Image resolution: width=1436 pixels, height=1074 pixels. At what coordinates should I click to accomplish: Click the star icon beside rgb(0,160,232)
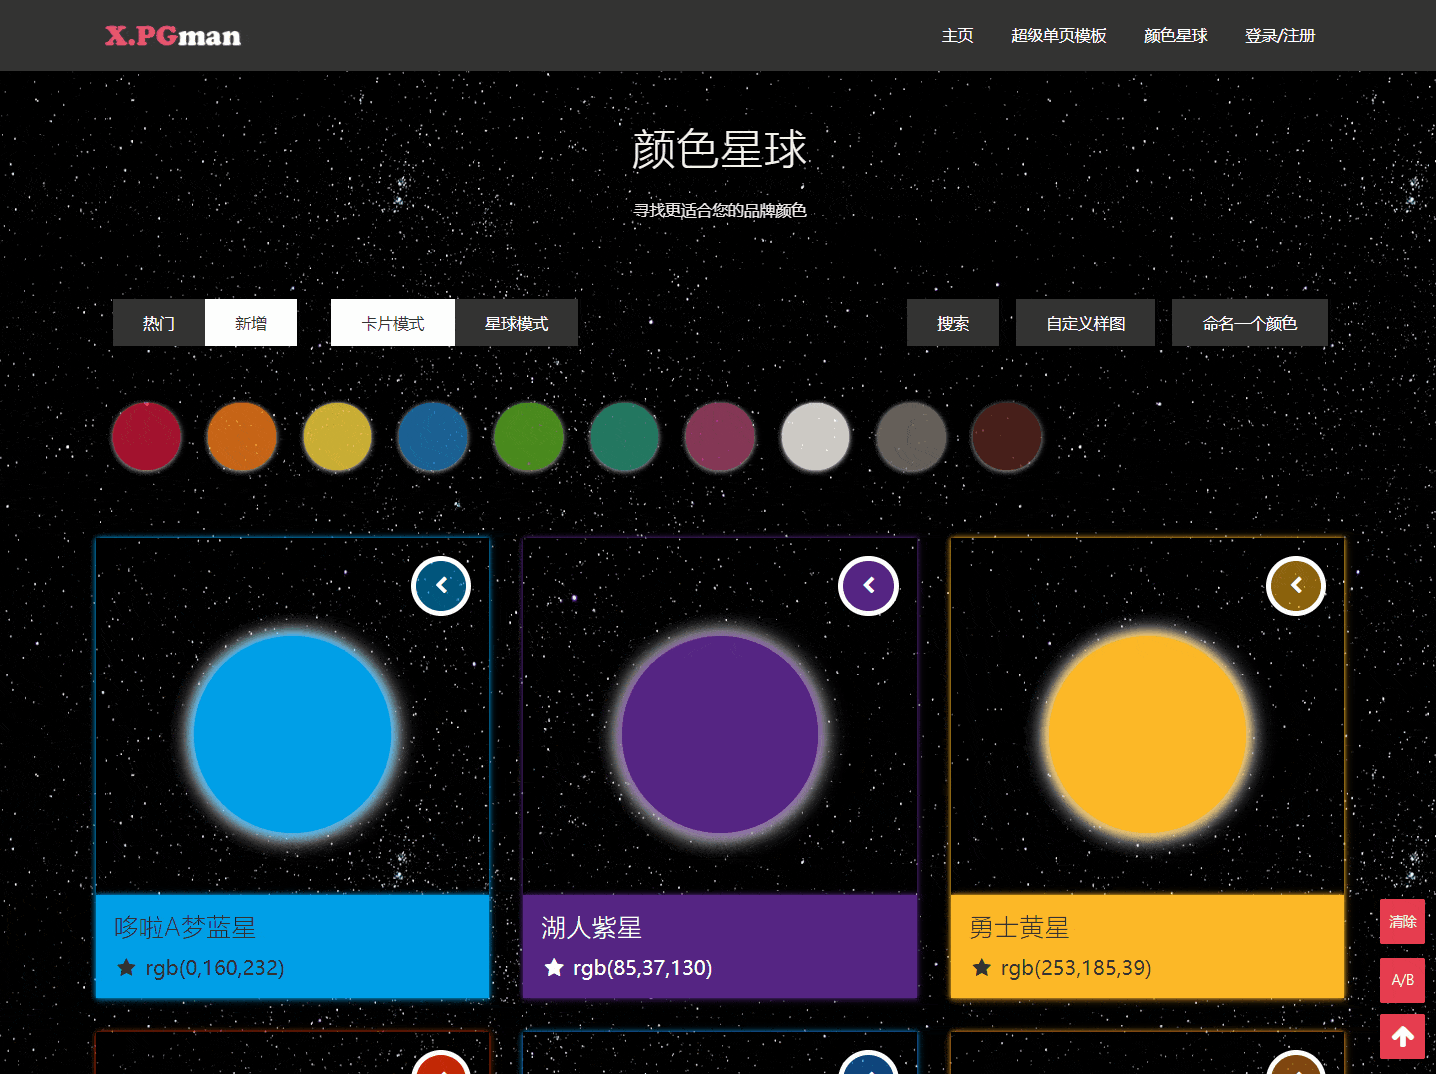click(126, 967)
